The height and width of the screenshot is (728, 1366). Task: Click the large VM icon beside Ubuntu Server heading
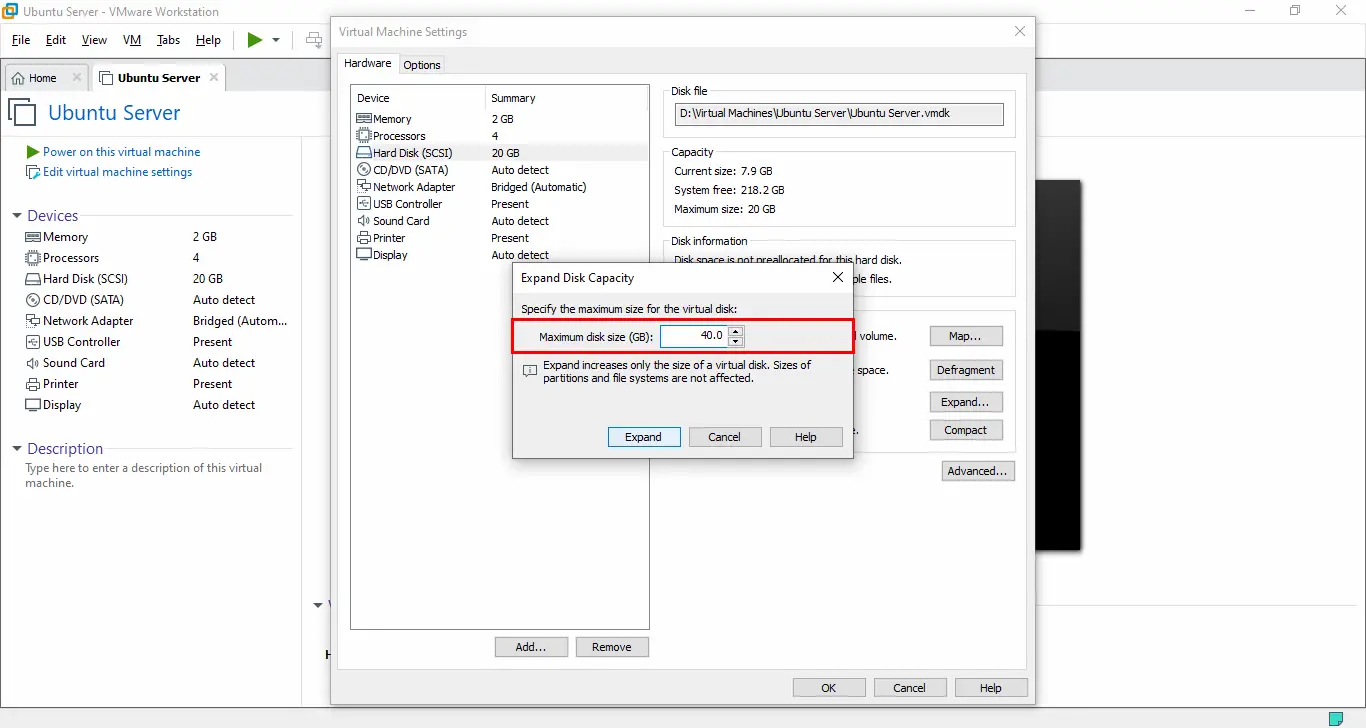(x=22, y=112)
